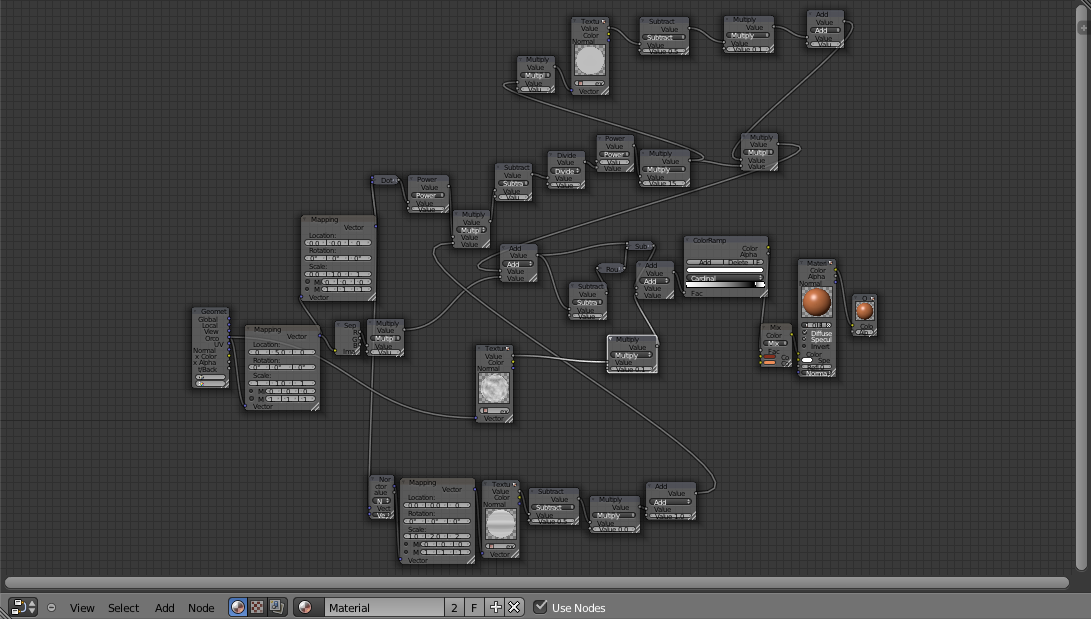Toggle preview icon on Output node header
The width and height of the screenshot is (1091, 619).
(x=873, y=298)
